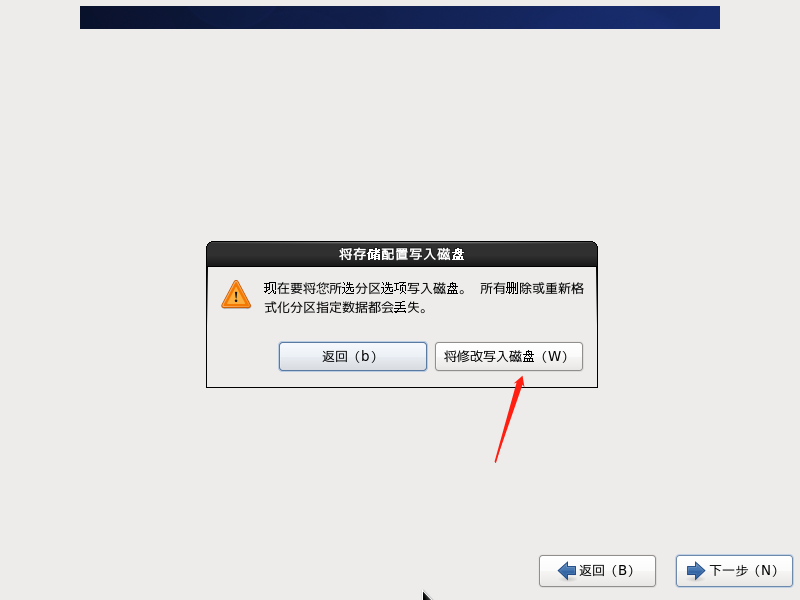Viewport: 800px width, 600px height.
Task: Choose 返回 (b) in the dialog
Action: pos(353,356)
